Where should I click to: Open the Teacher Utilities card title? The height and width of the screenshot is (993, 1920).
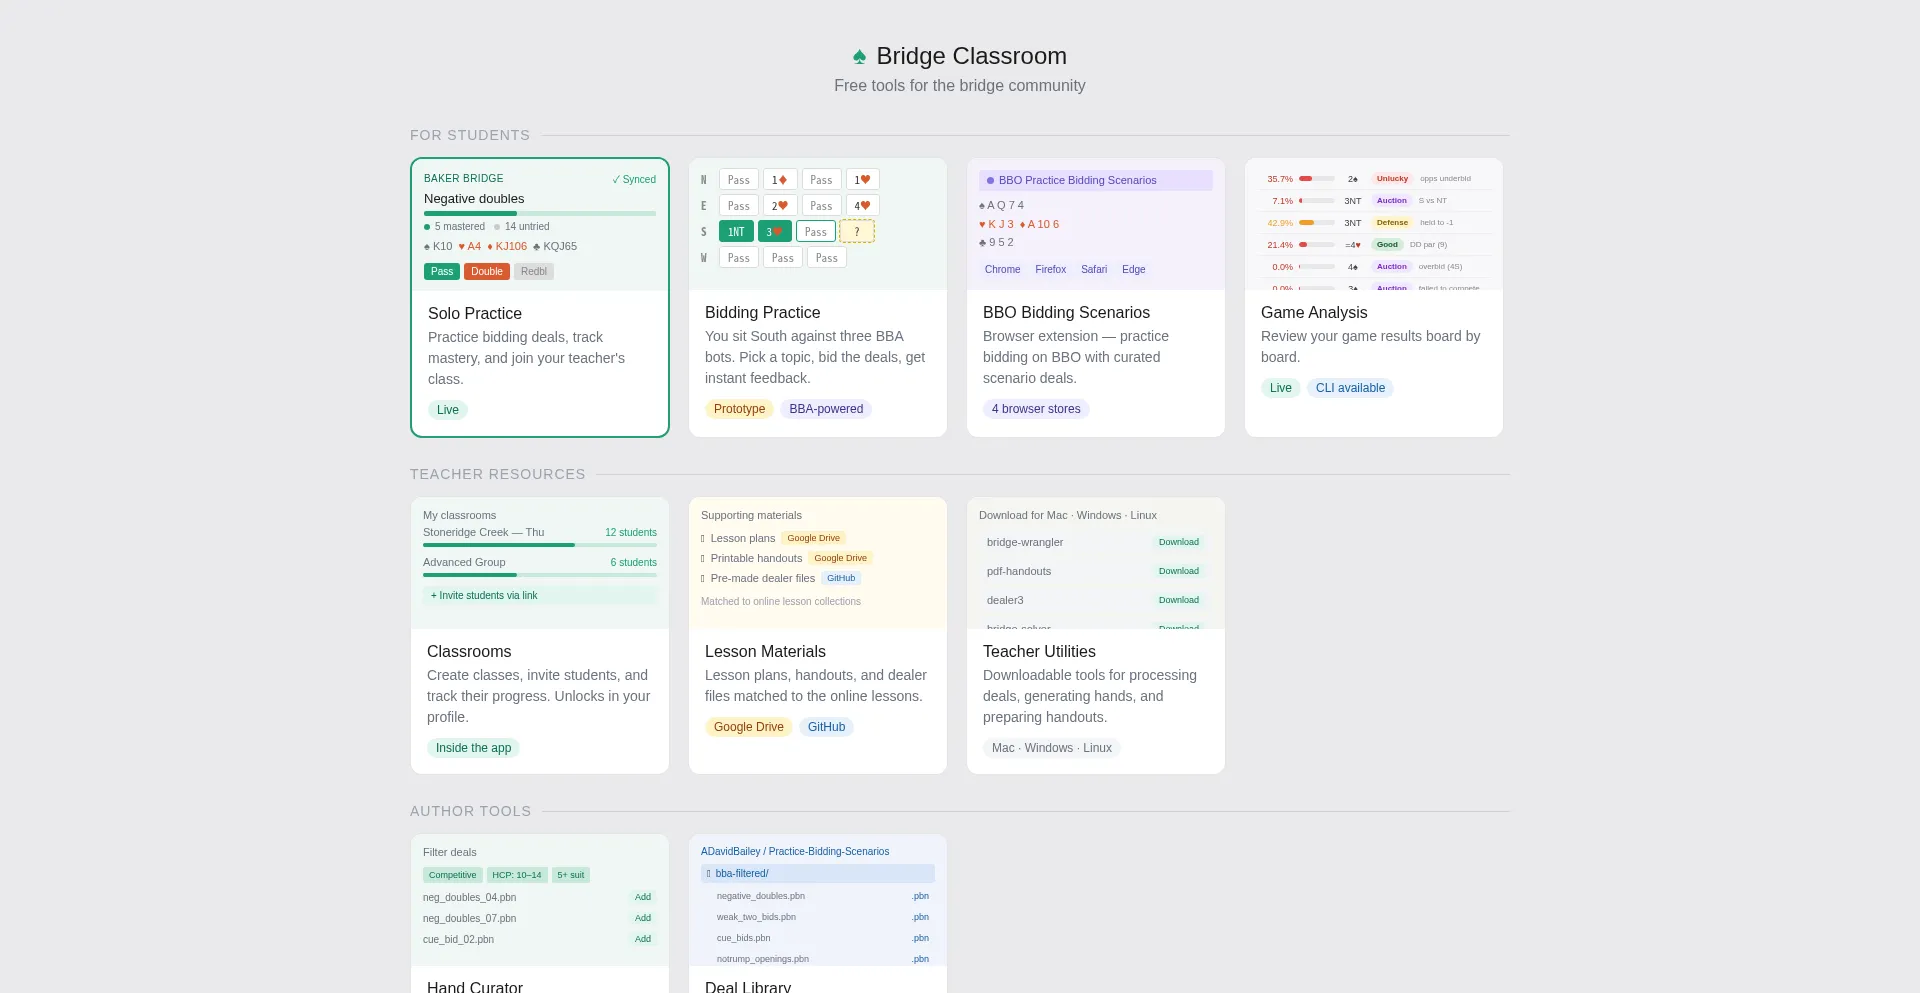click(1039, 651)
